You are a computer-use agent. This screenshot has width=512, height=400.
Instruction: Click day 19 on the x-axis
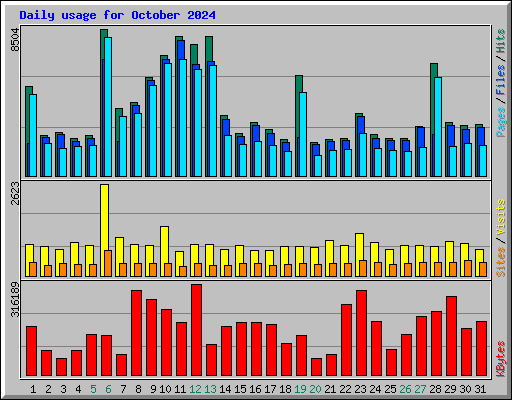coord(300,389)
